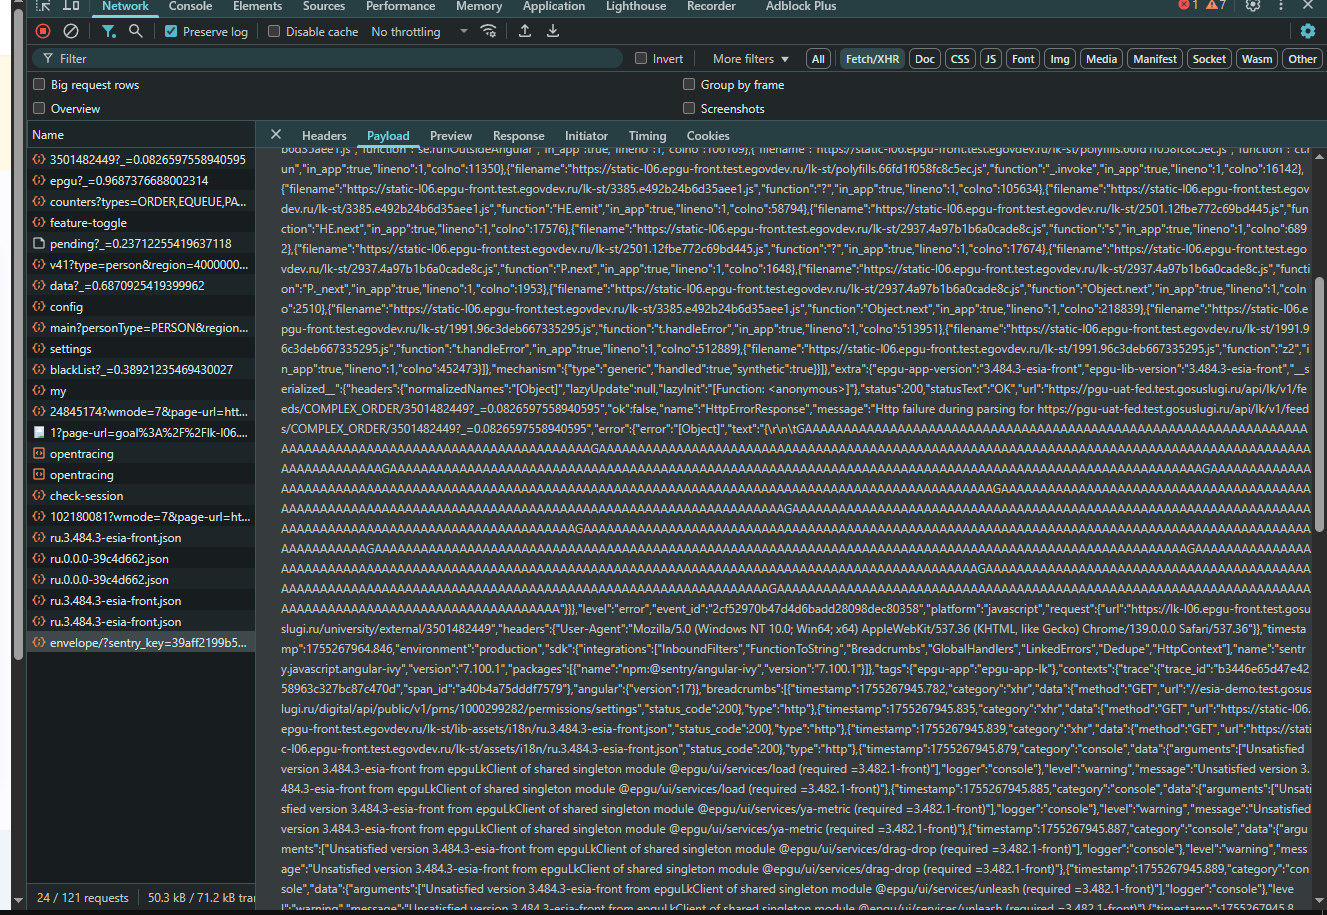
Task: Check the Invert filter option
Action: click(x=642, y=58)
